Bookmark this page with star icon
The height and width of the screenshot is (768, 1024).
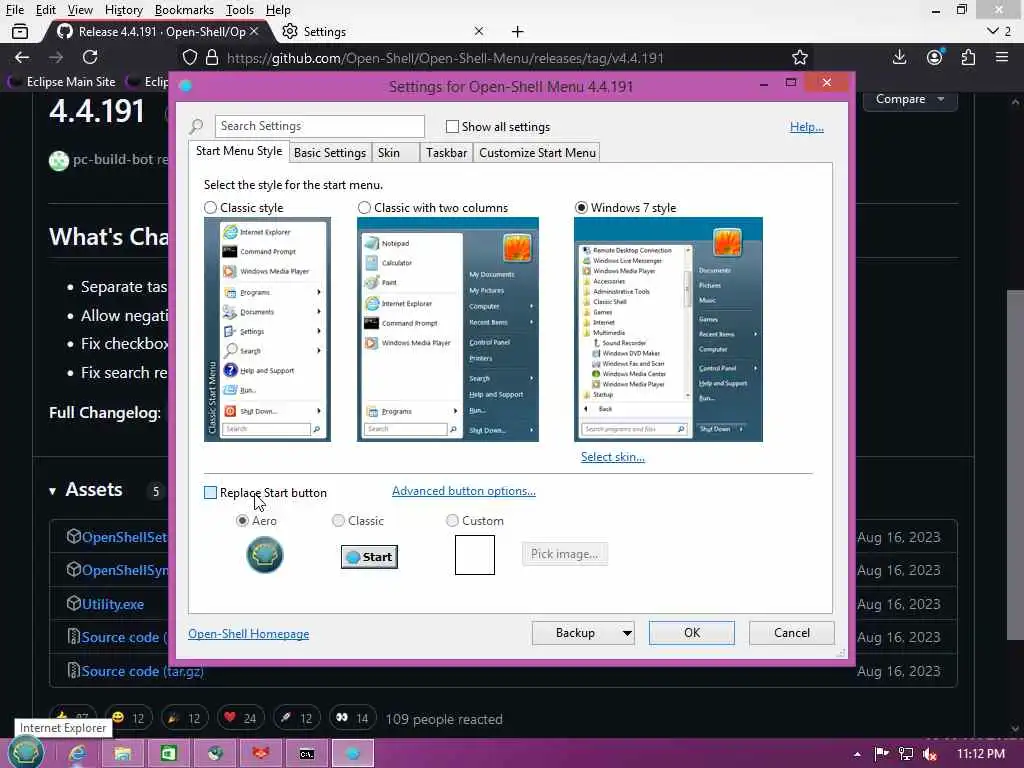799,57
